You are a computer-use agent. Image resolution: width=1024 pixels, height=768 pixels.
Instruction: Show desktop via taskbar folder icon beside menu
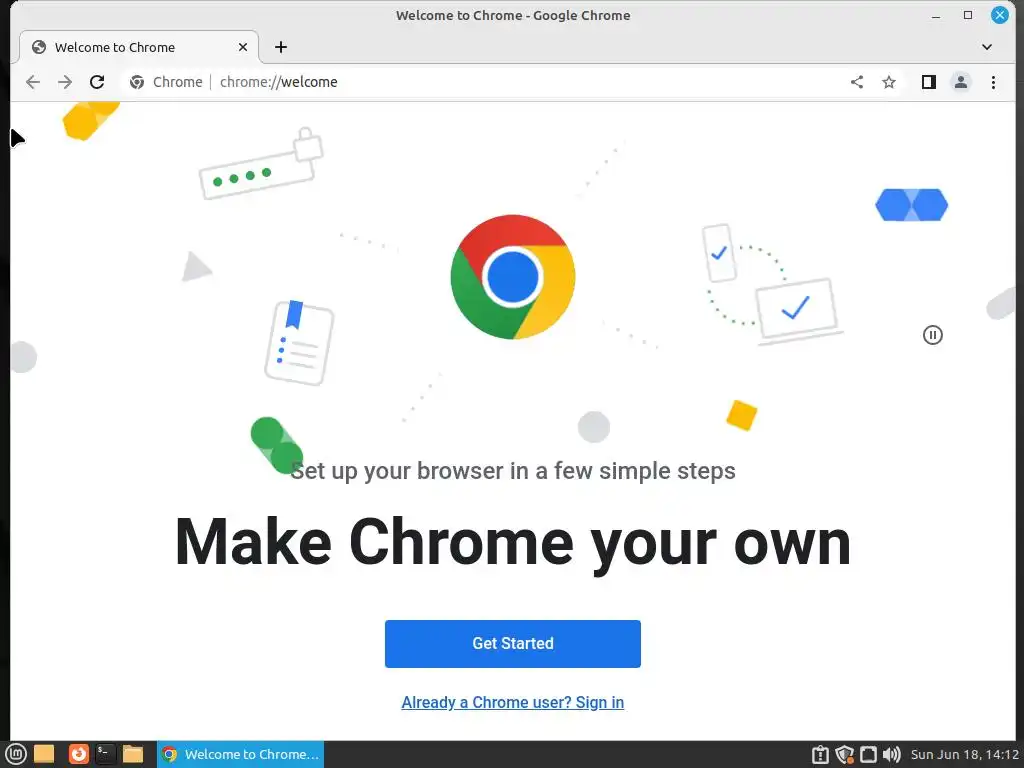pos(44,754)
